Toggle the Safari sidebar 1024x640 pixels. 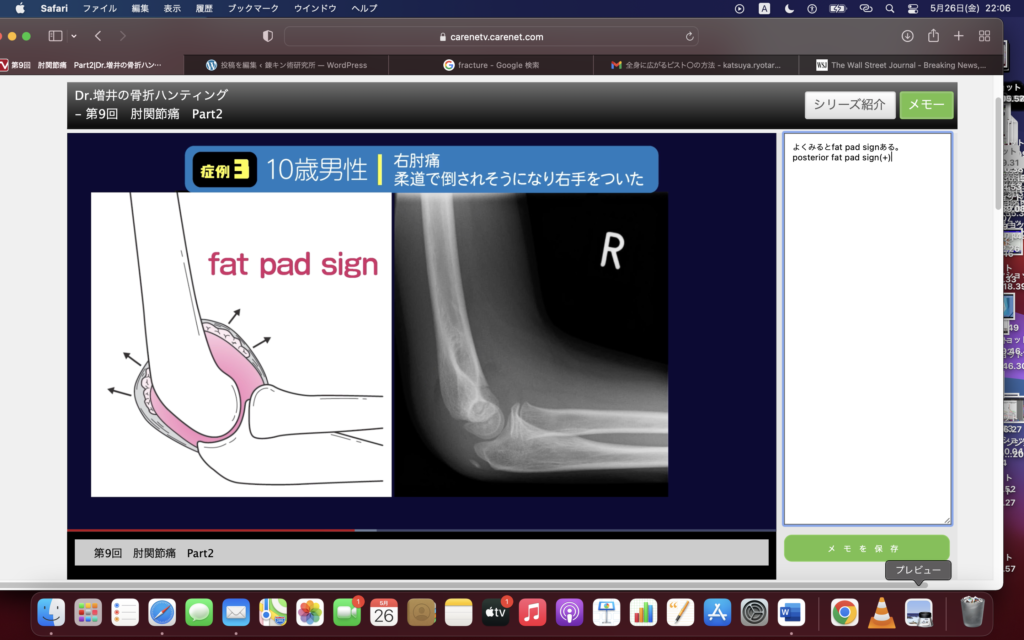tap(55, 36)
